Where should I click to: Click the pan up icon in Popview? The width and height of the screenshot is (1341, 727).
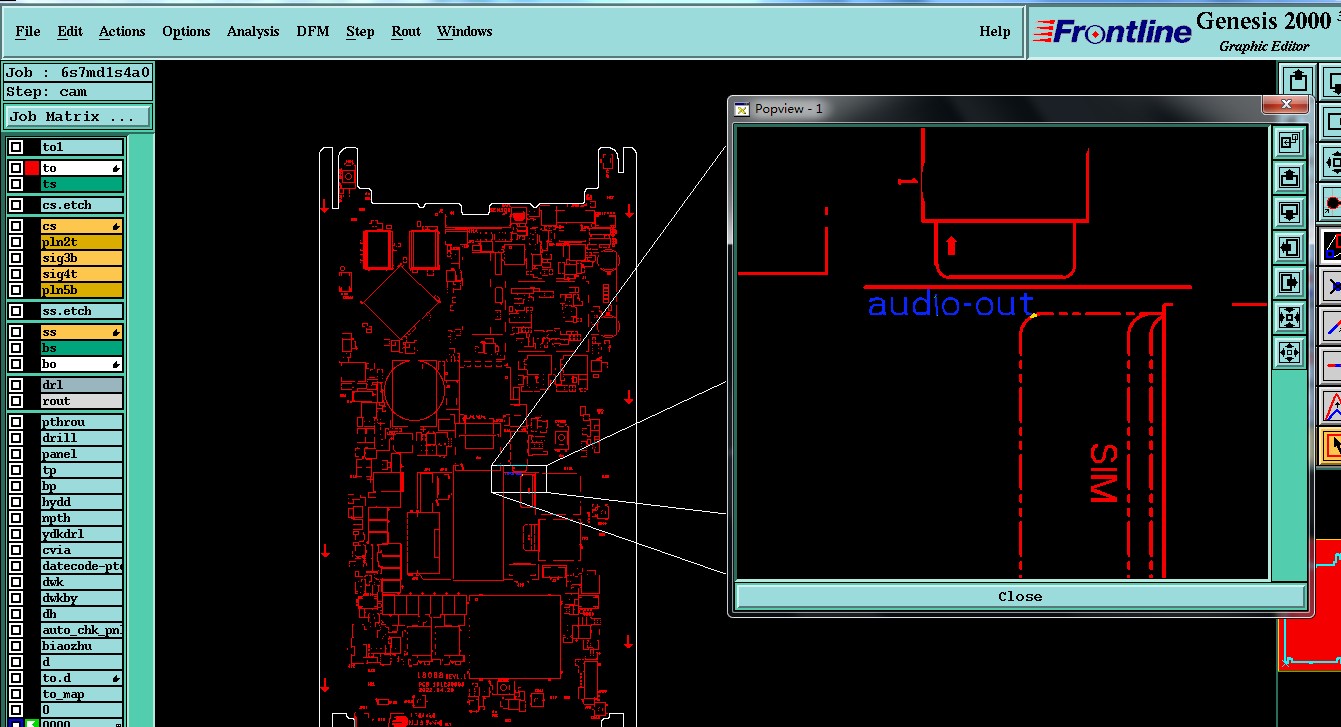coord(1289,177)
